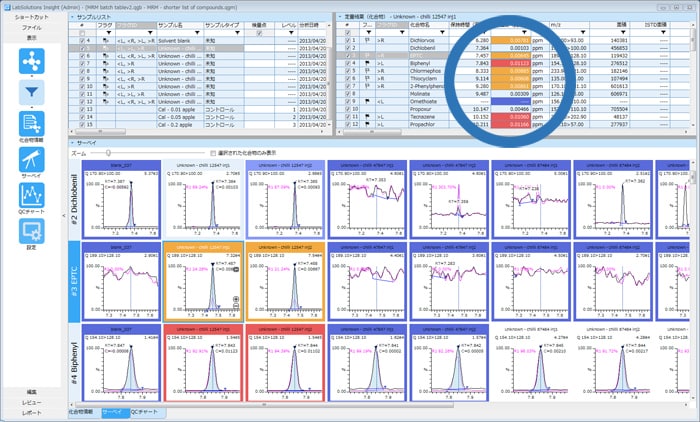Click the survey panel horizontal scrollbar
This screenshot has height=422, width=700.
tap(263, 405)
